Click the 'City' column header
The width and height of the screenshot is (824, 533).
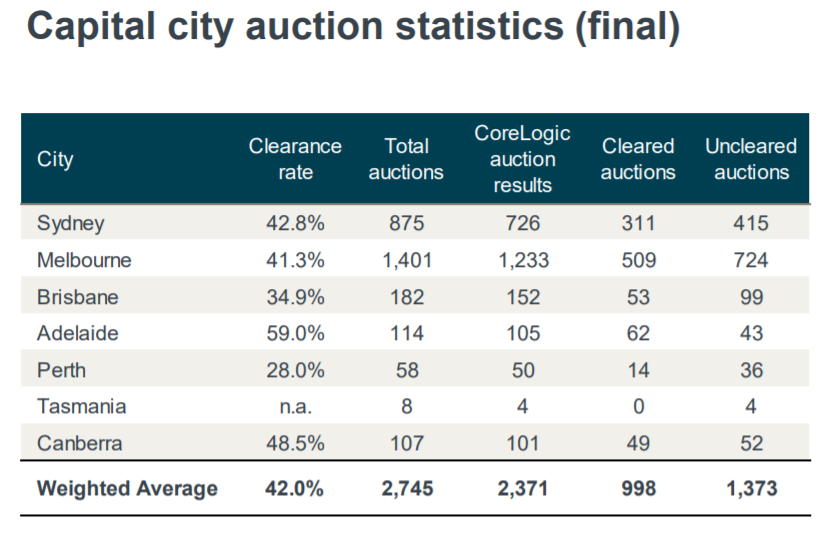(55, 159)
